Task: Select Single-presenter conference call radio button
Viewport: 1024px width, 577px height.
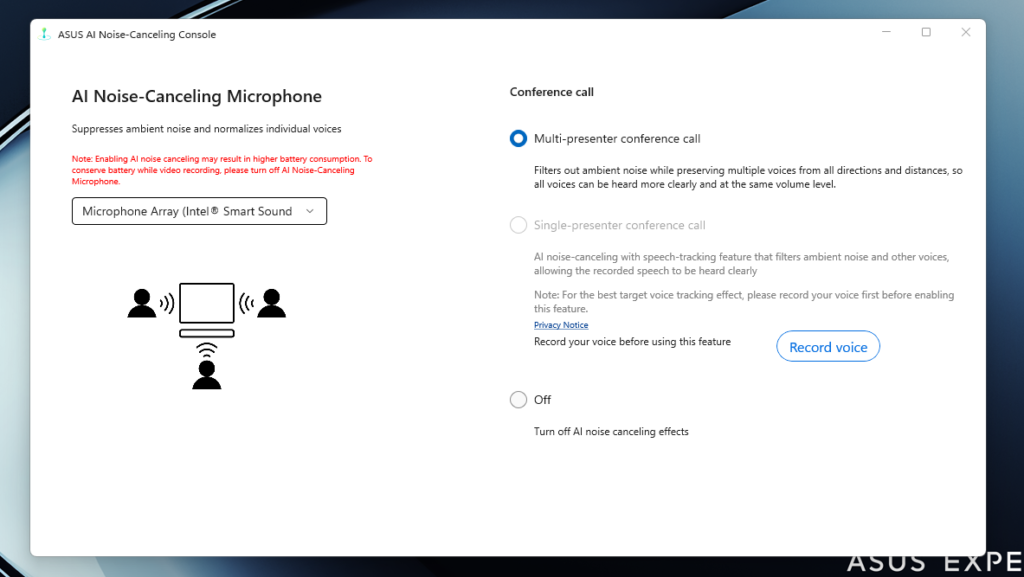Action: (518, 225)
